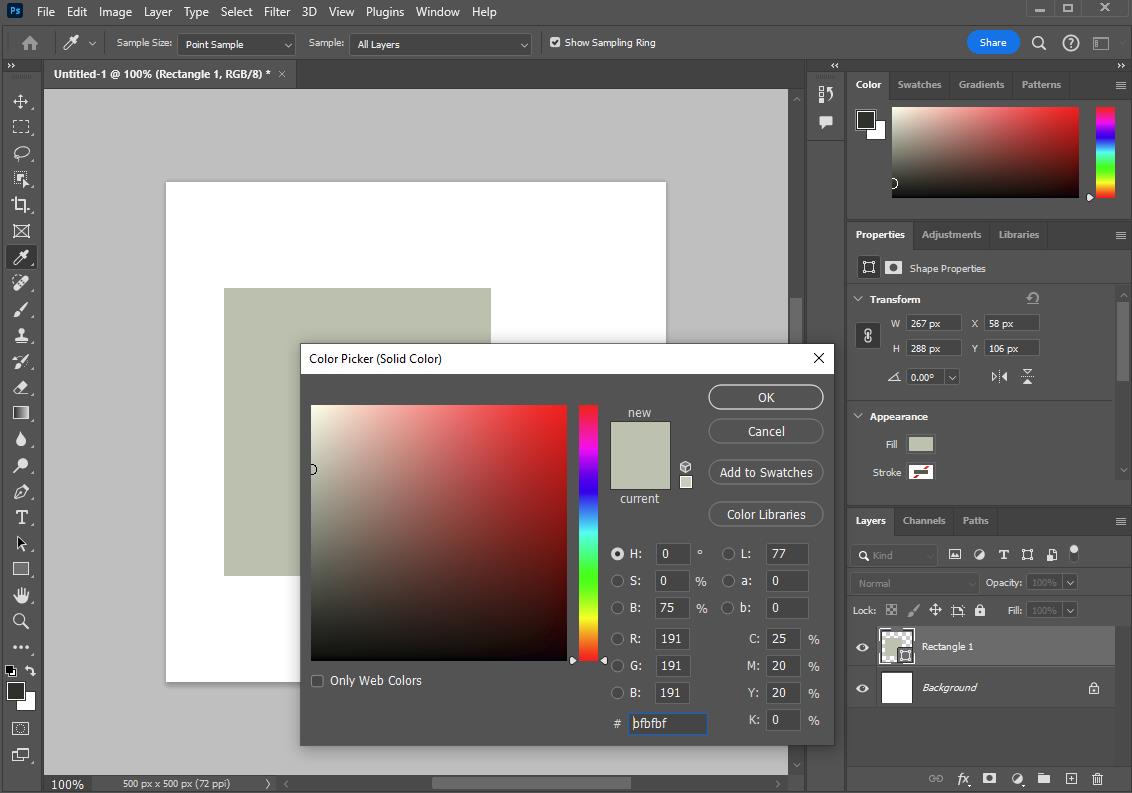Viewport: 1132px width, 793px height.
Task: Click the delete layer trash icon
Action: 1097,778
